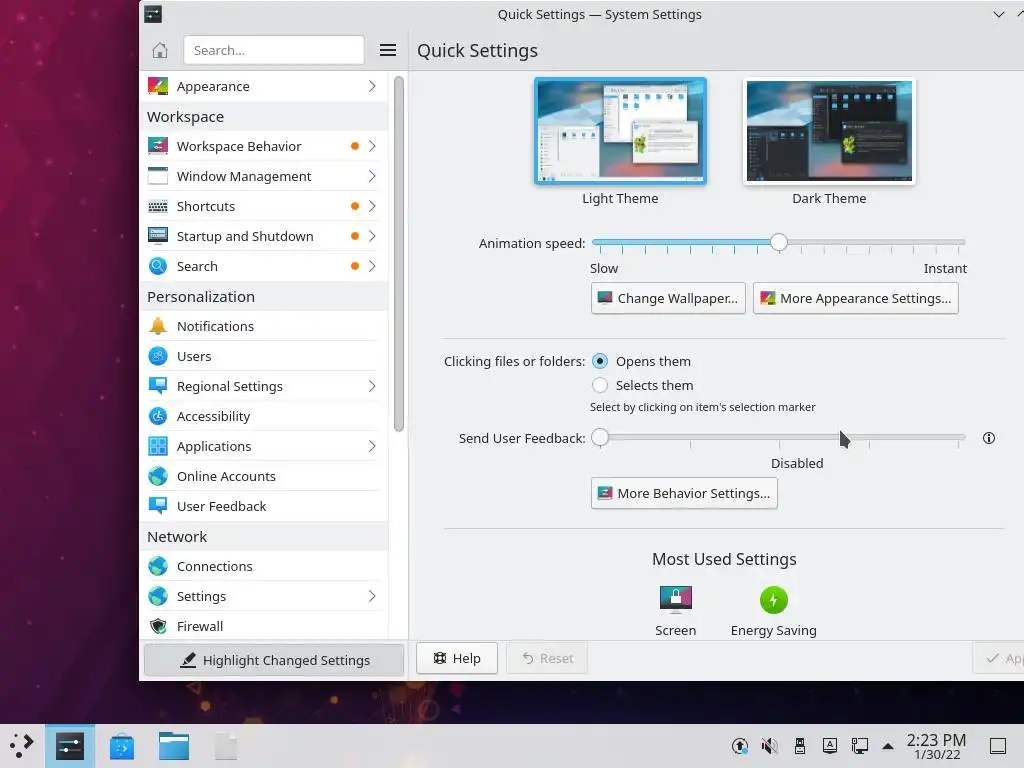
Task: Click the Shortcuts keyboard icon
Action: coord(158,206)
